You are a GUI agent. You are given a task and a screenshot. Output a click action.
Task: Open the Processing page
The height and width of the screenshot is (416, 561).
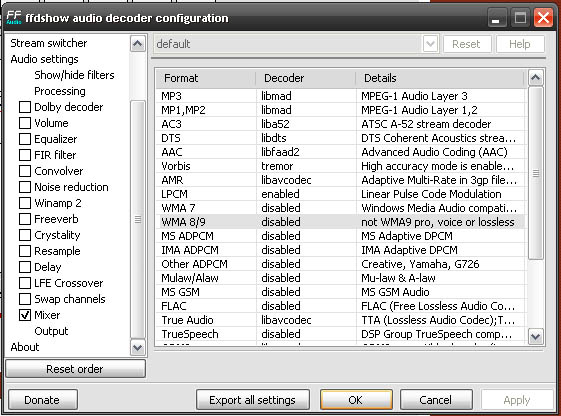click(x=60, y=91)
